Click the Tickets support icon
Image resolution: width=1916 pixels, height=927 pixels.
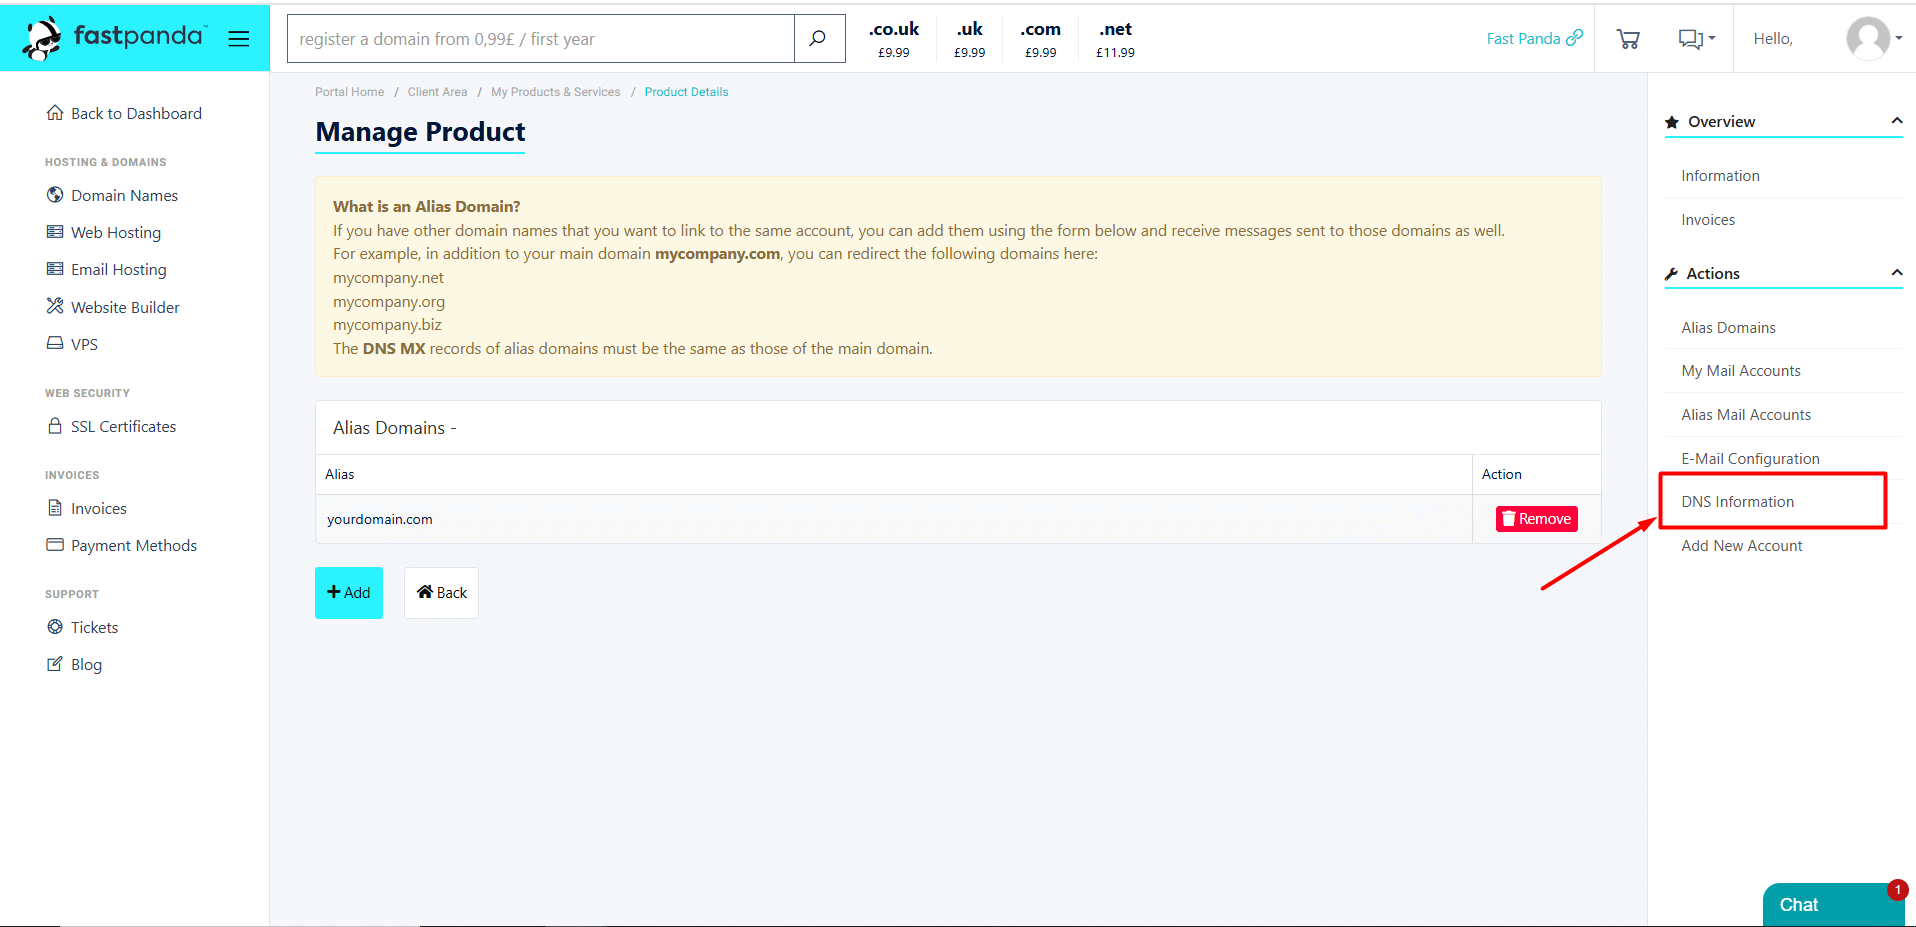[55, 627]
